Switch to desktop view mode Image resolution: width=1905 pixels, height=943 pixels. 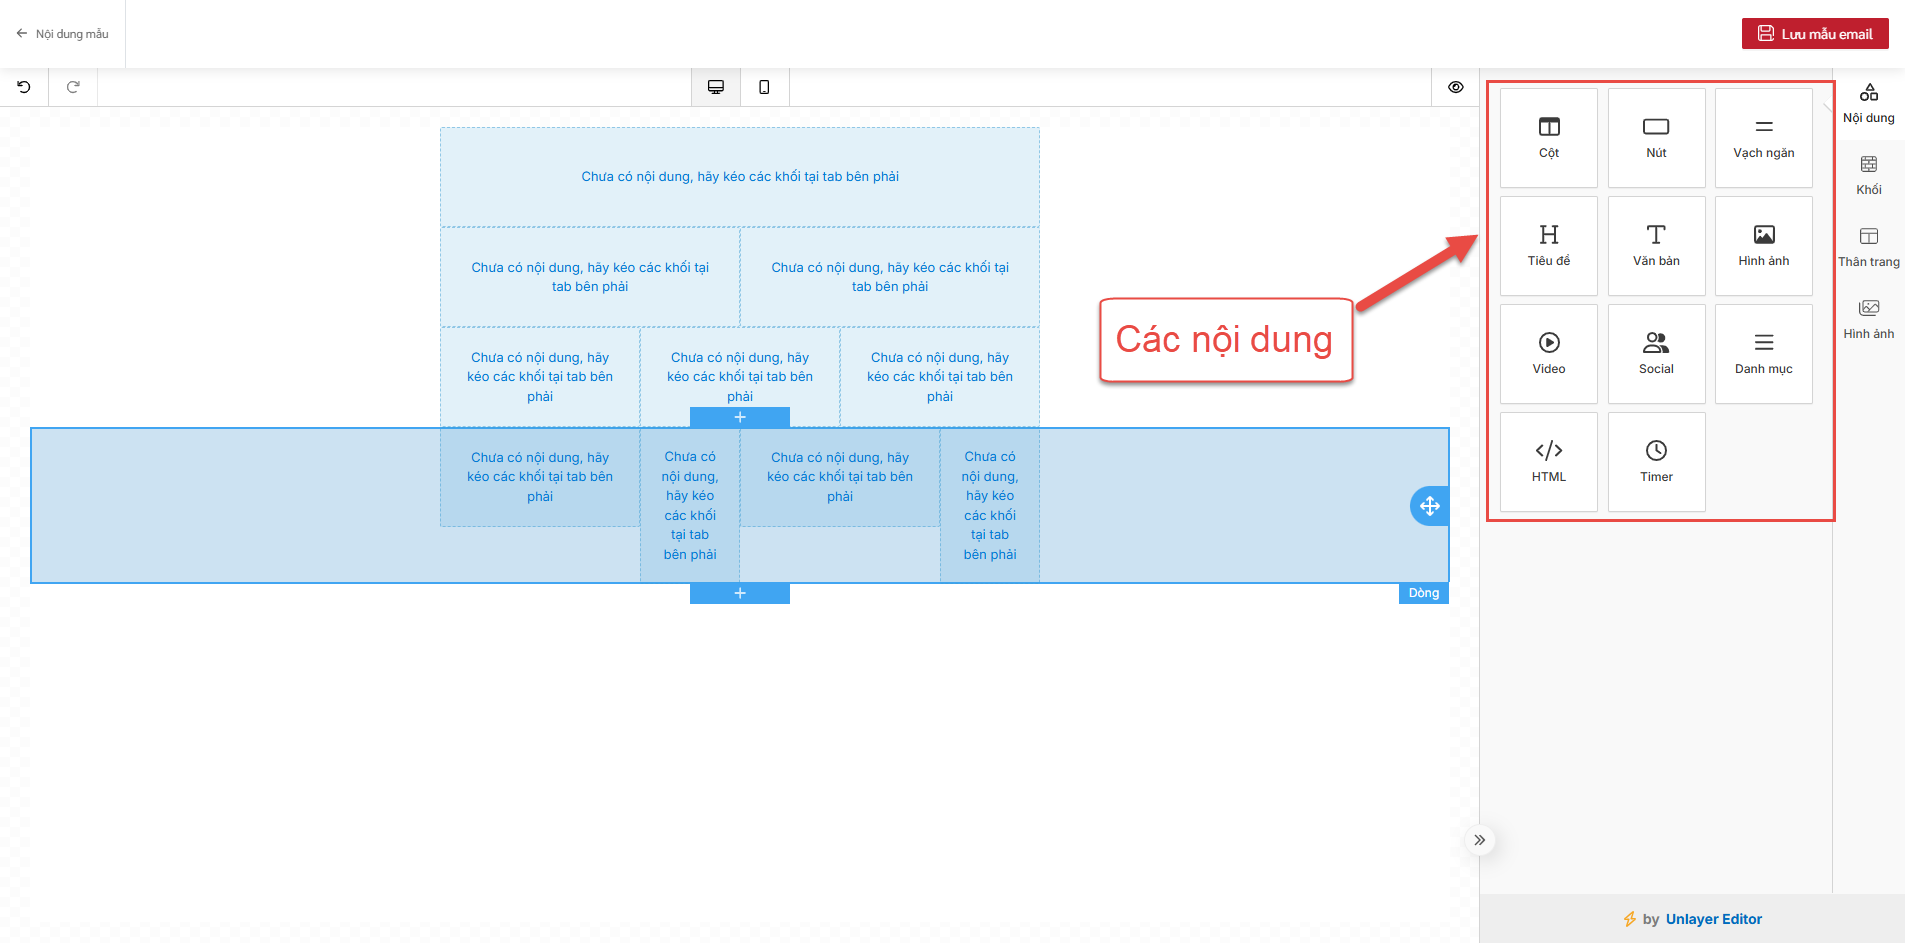point(716,87)
